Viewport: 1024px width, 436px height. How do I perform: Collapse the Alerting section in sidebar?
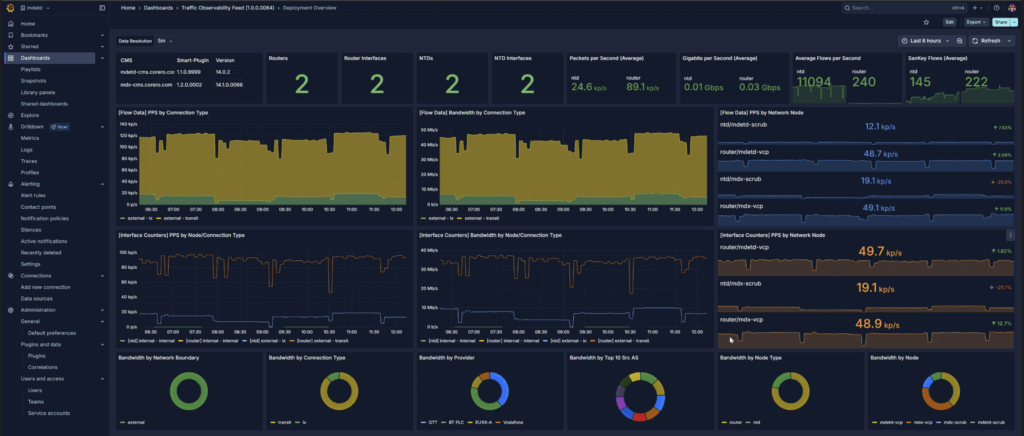pos(102,184)
